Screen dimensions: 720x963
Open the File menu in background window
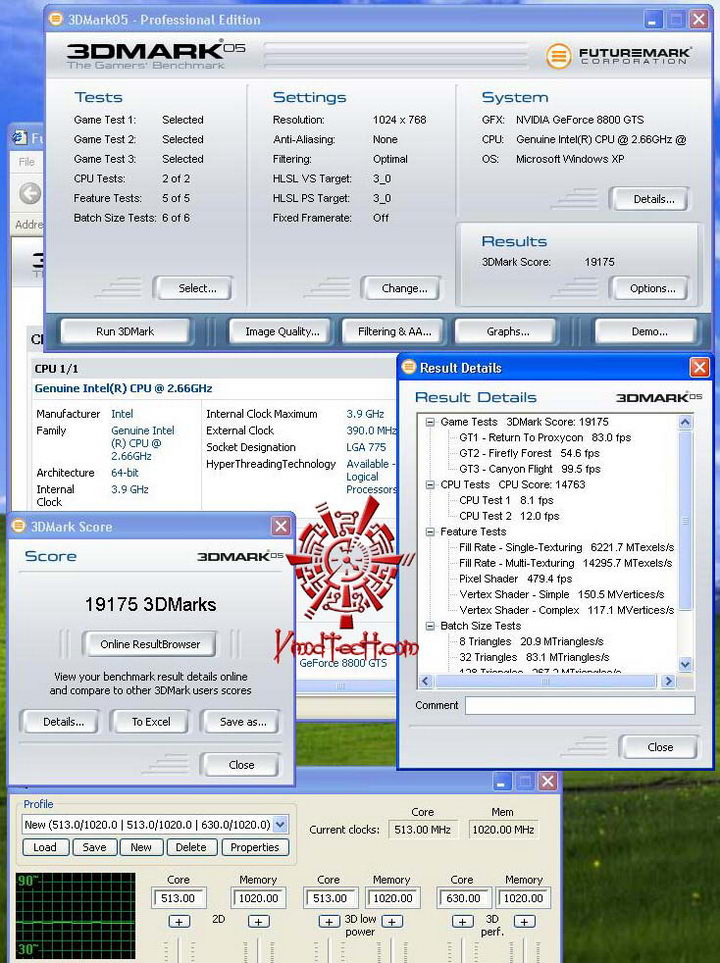(x=26, y=162)
